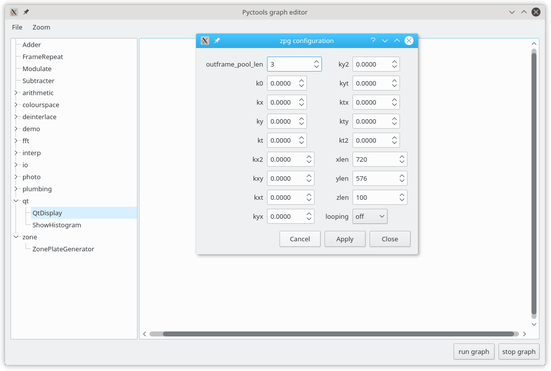Expand the io tree node

pyautogui.click(x=16, y=165)
